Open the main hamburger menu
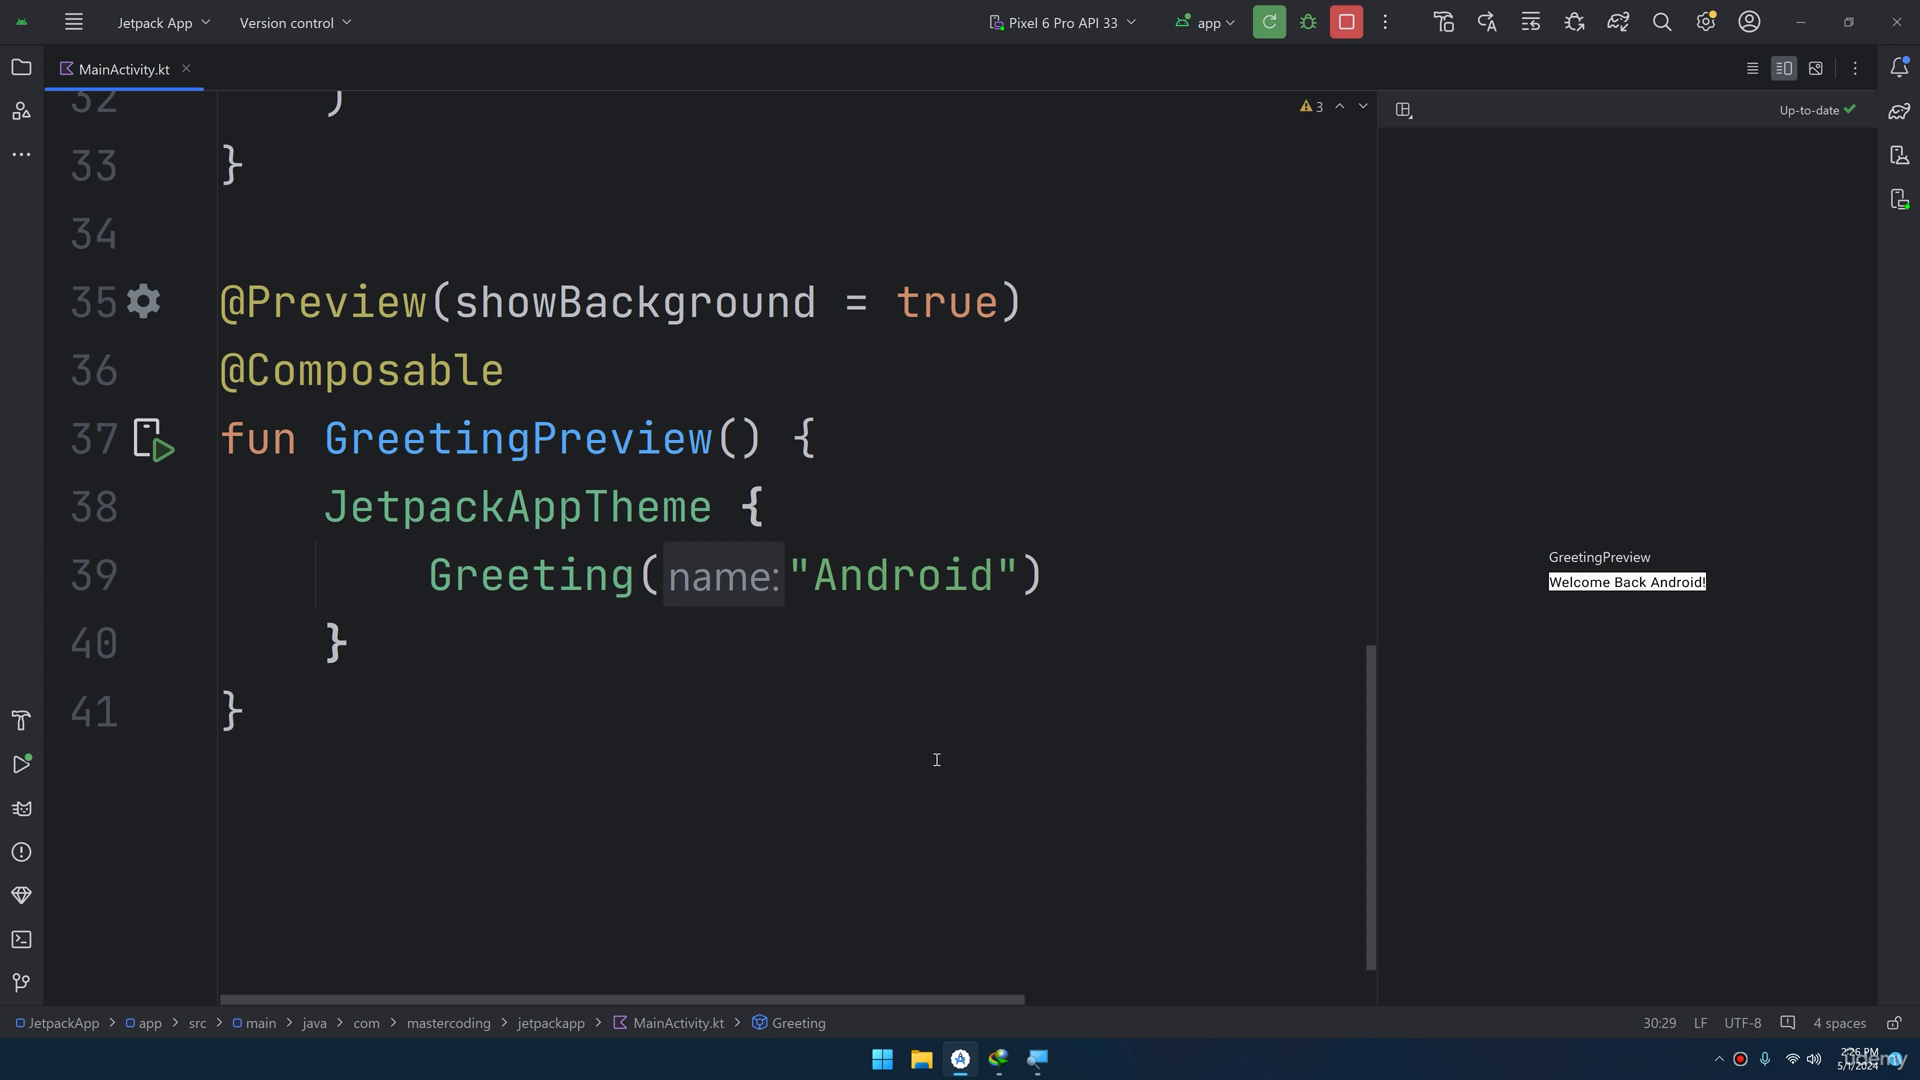 click(x=73, y=22)
